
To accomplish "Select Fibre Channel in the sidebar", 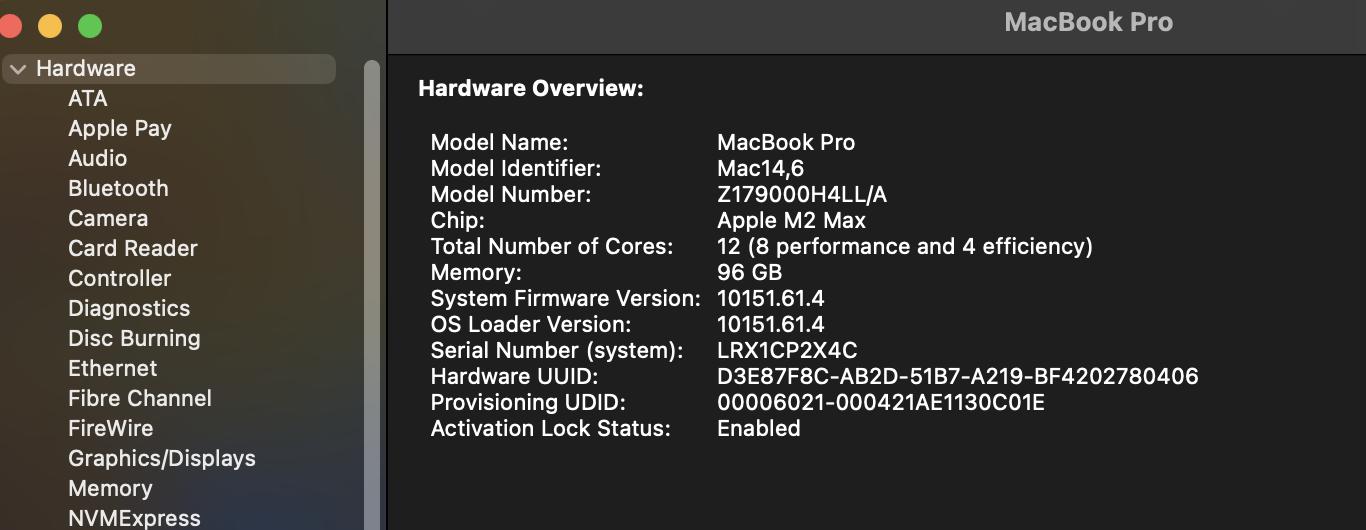I will click(140, 399).
